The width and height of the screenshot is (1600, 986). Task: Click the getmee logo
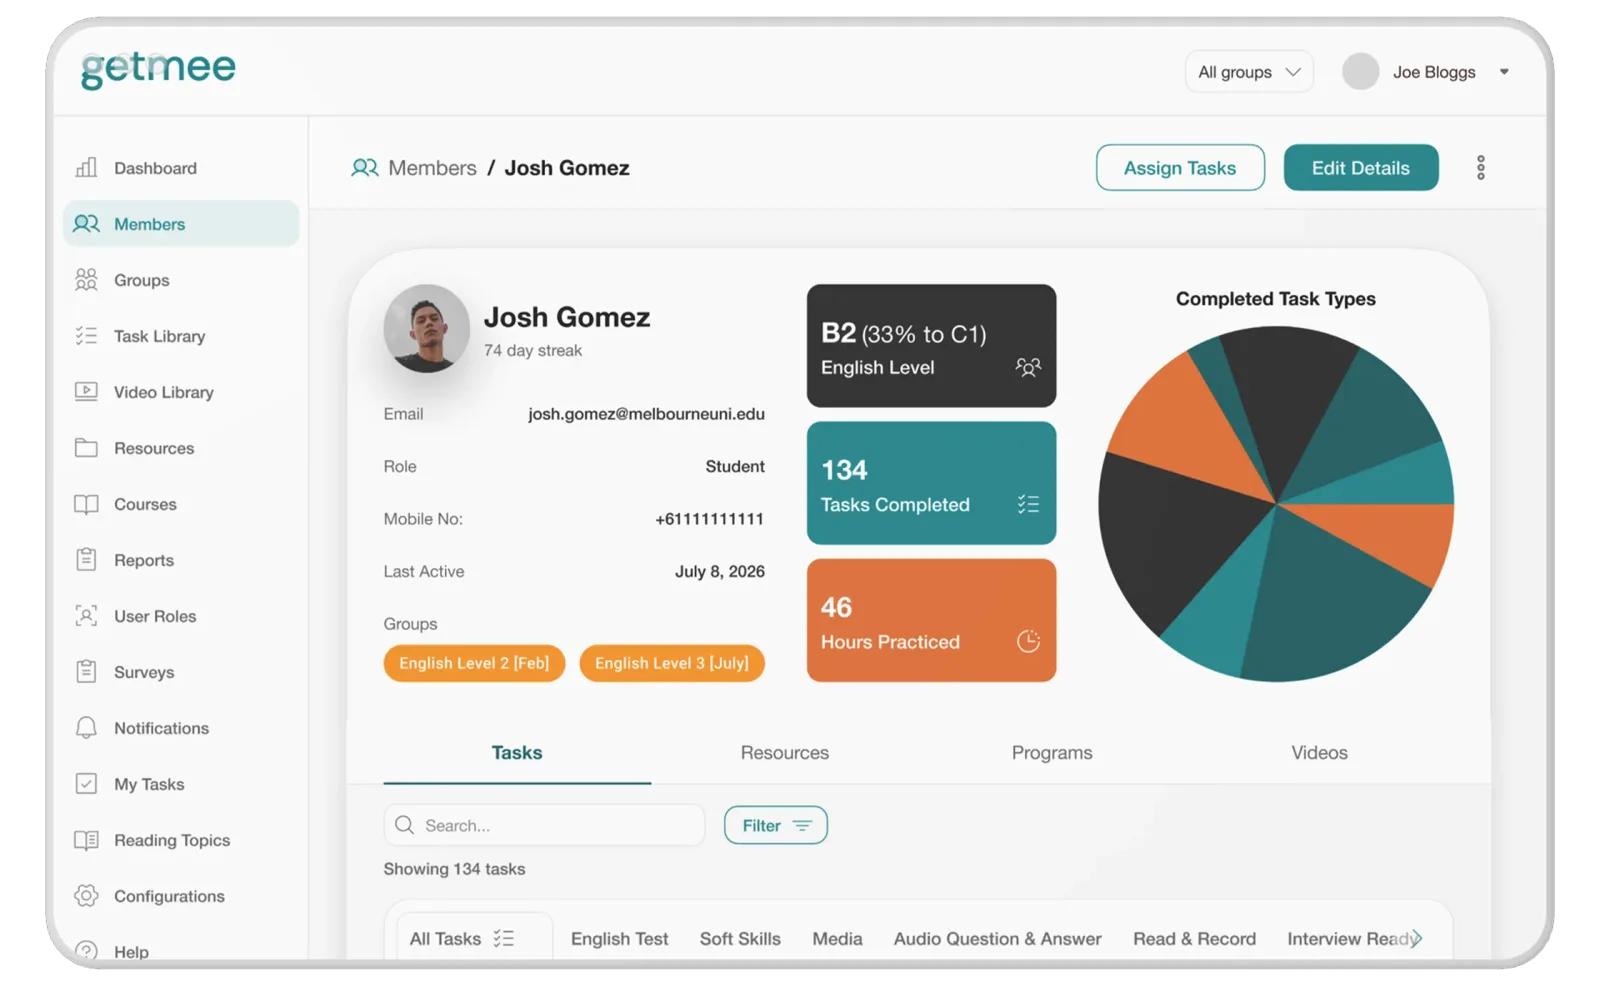click(x=158, y=69)
